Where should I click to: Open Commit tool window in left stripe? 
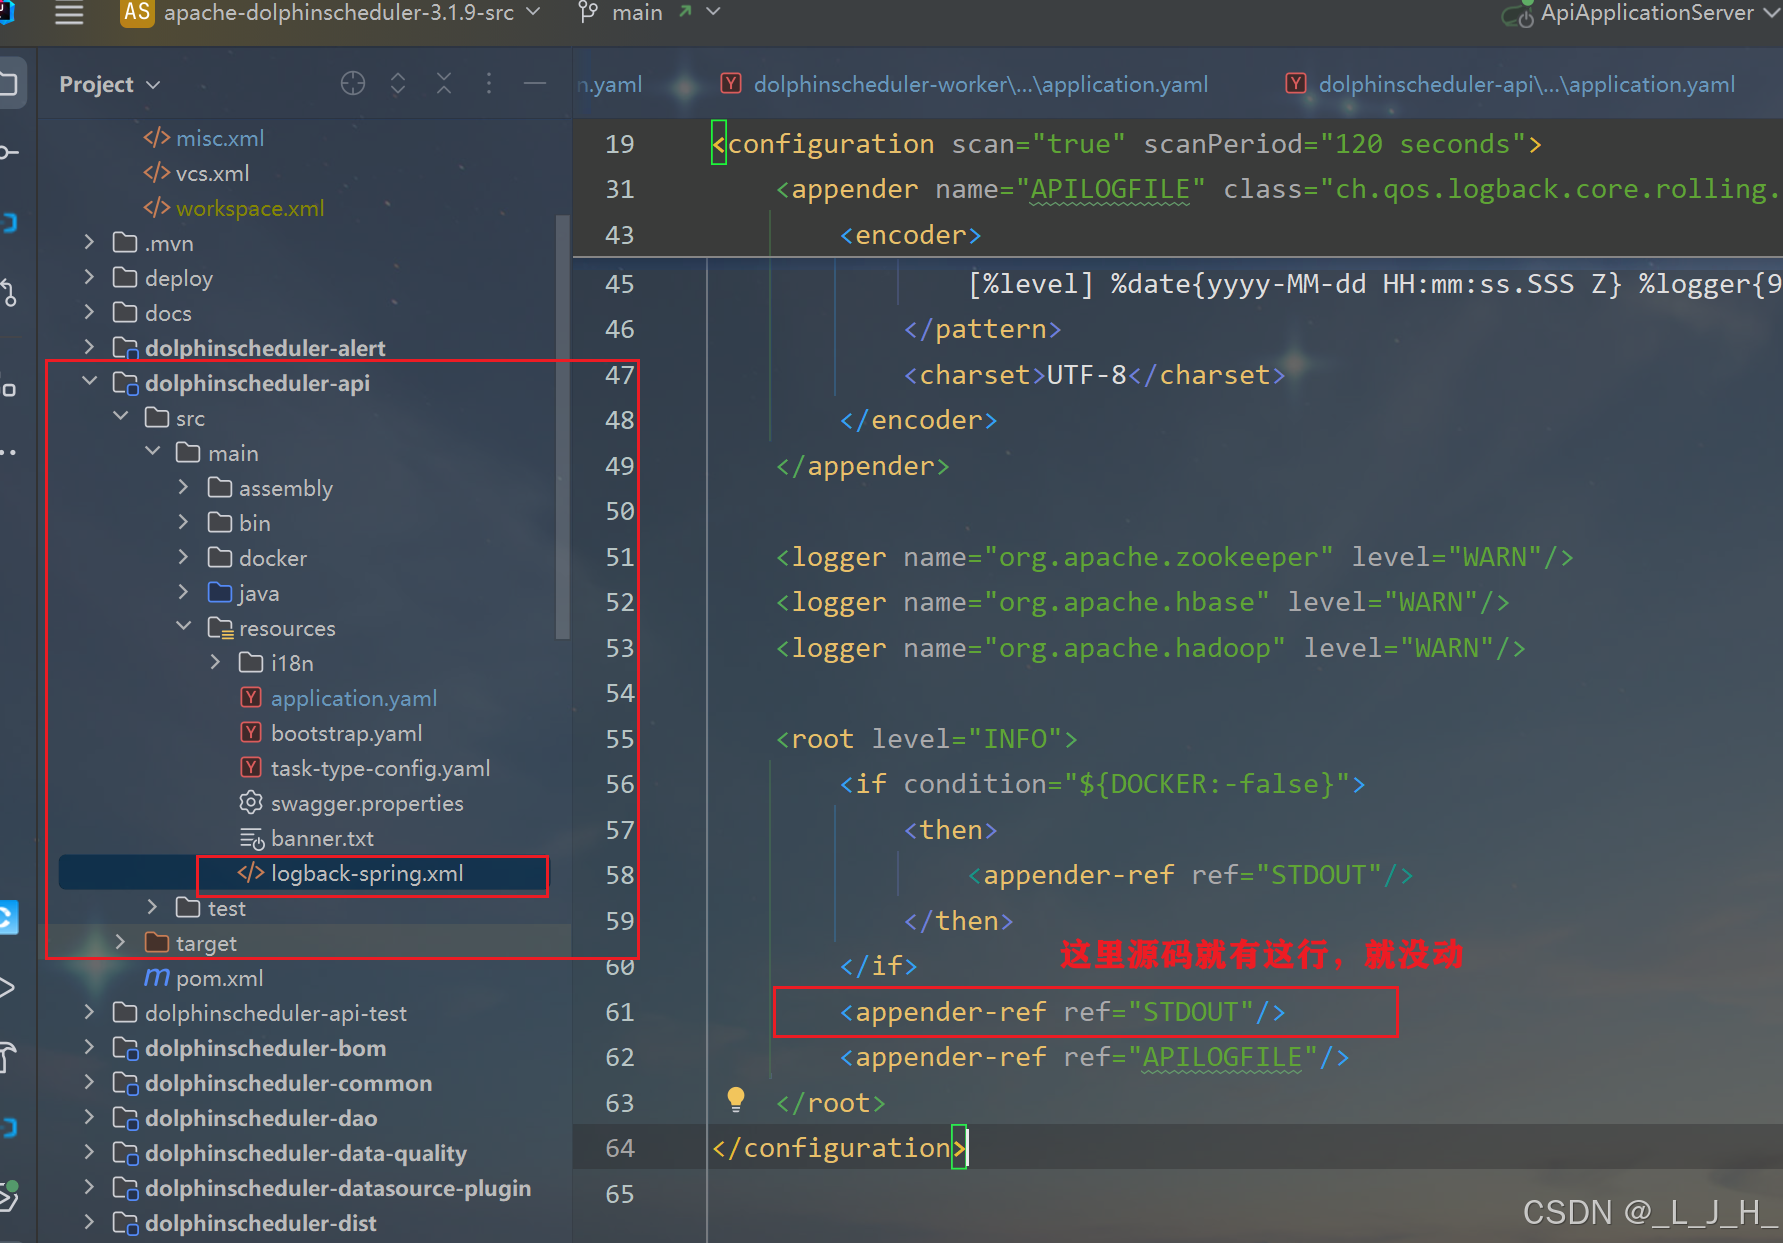[x=8, y=152]
